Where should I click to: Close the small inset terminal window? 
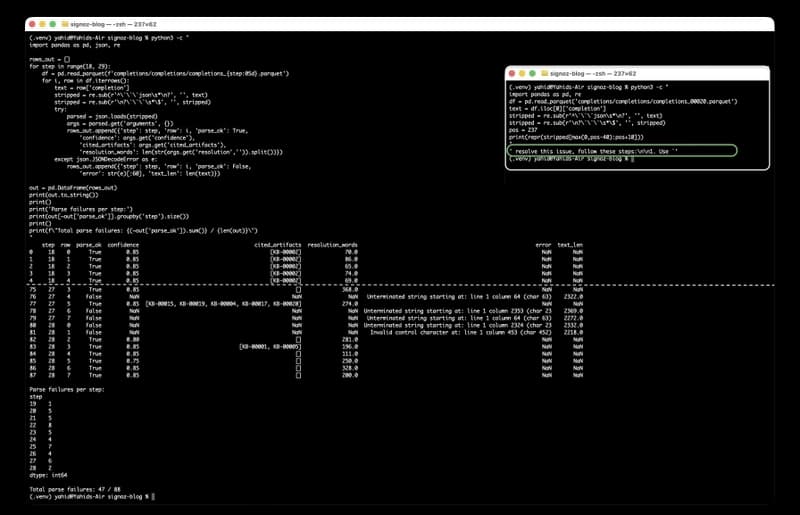[512, 73]
